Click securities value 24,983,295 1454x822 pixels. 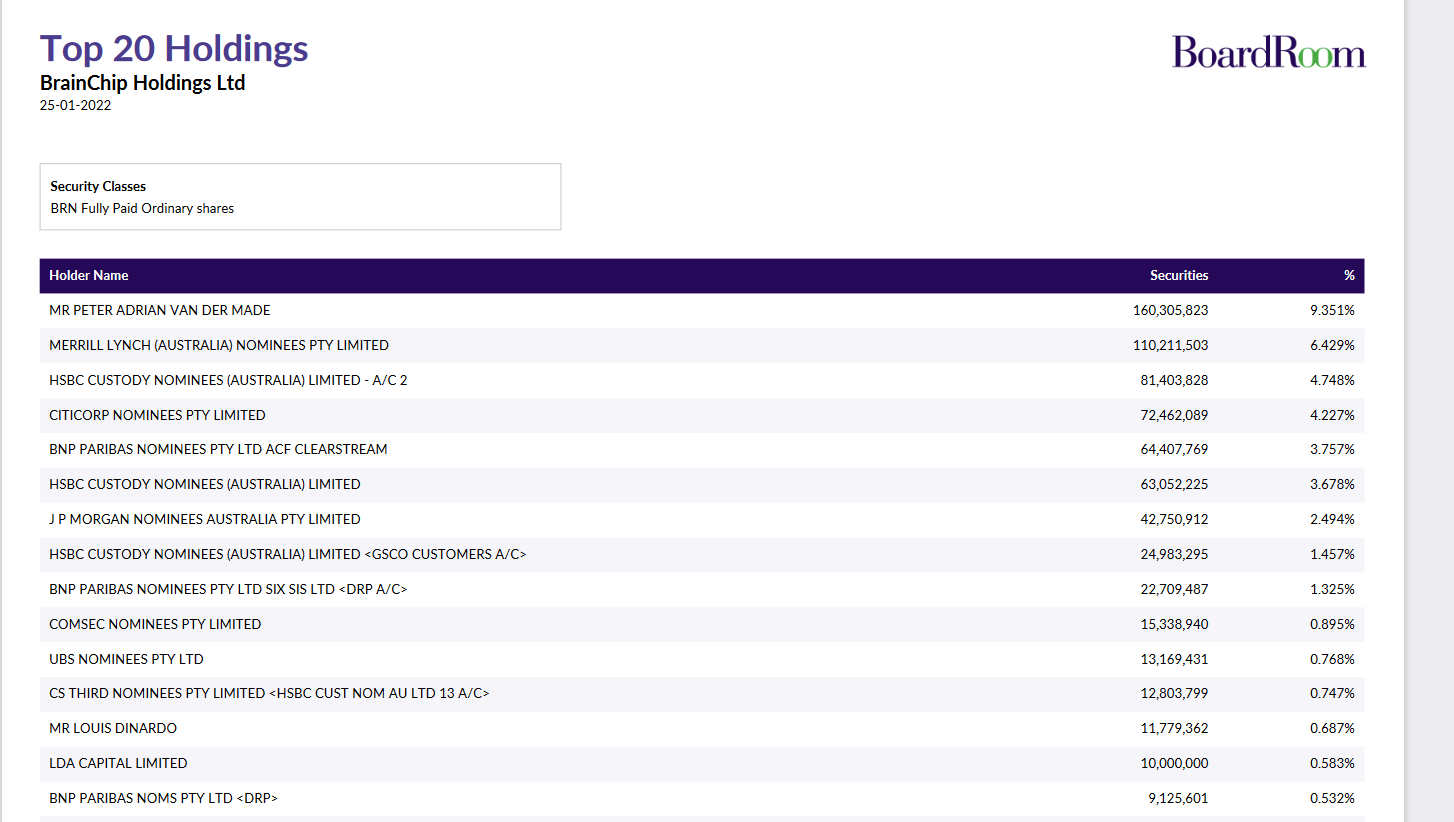[x=1174, y=554]
